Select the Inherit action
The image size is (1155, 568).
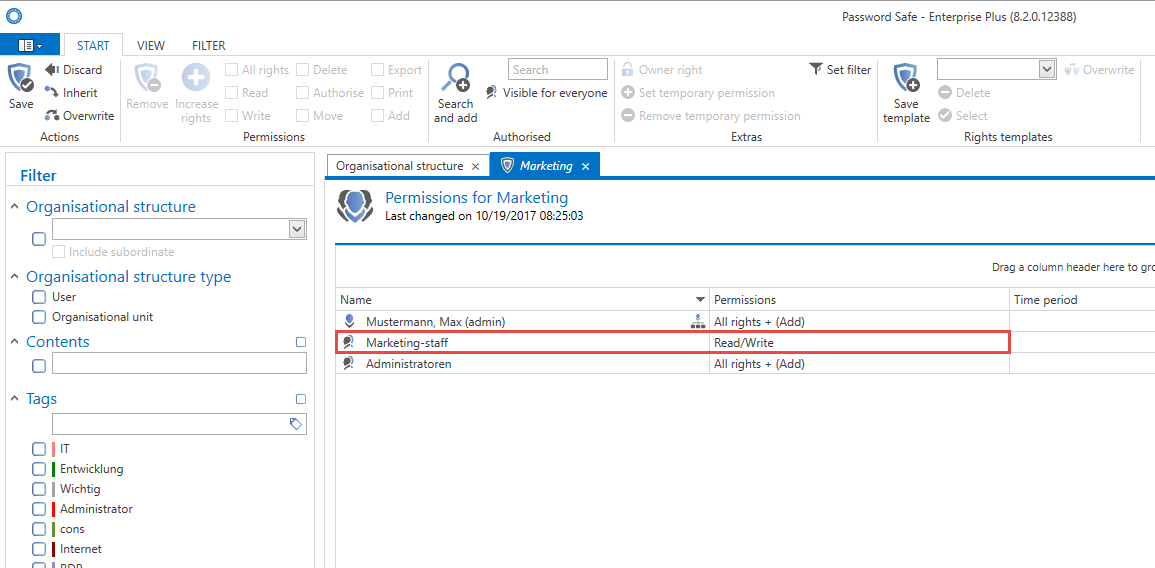(71, 92)
